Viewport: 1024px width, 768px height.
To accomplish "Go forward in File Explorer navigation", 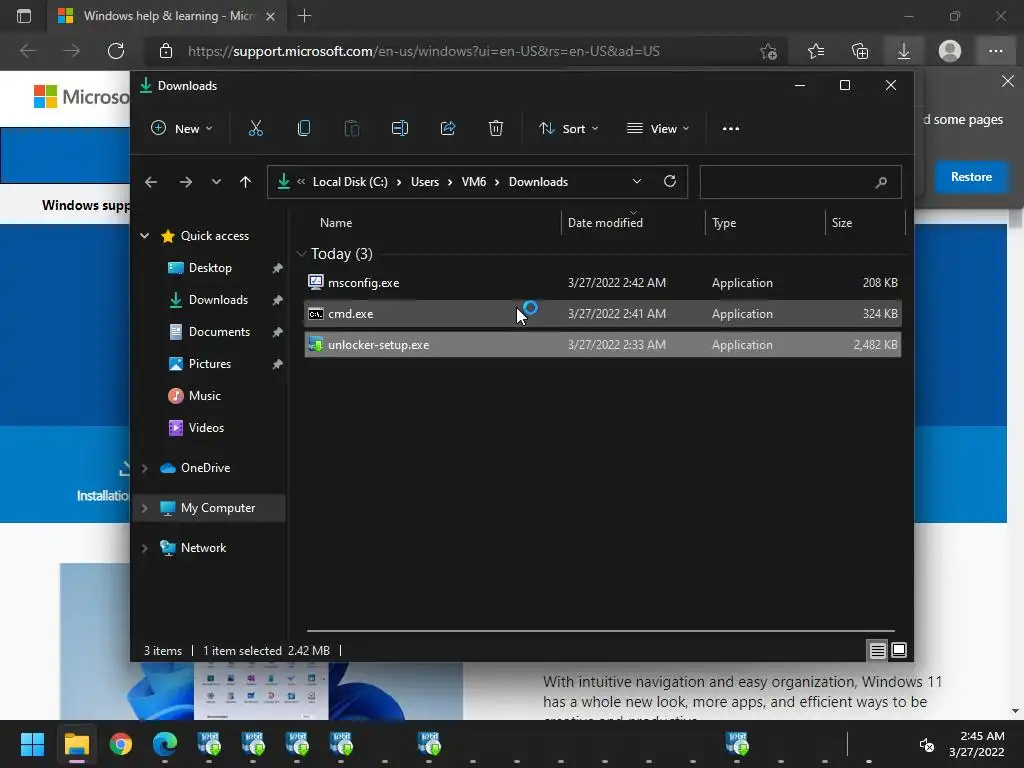I will click(x=186, y=182).
